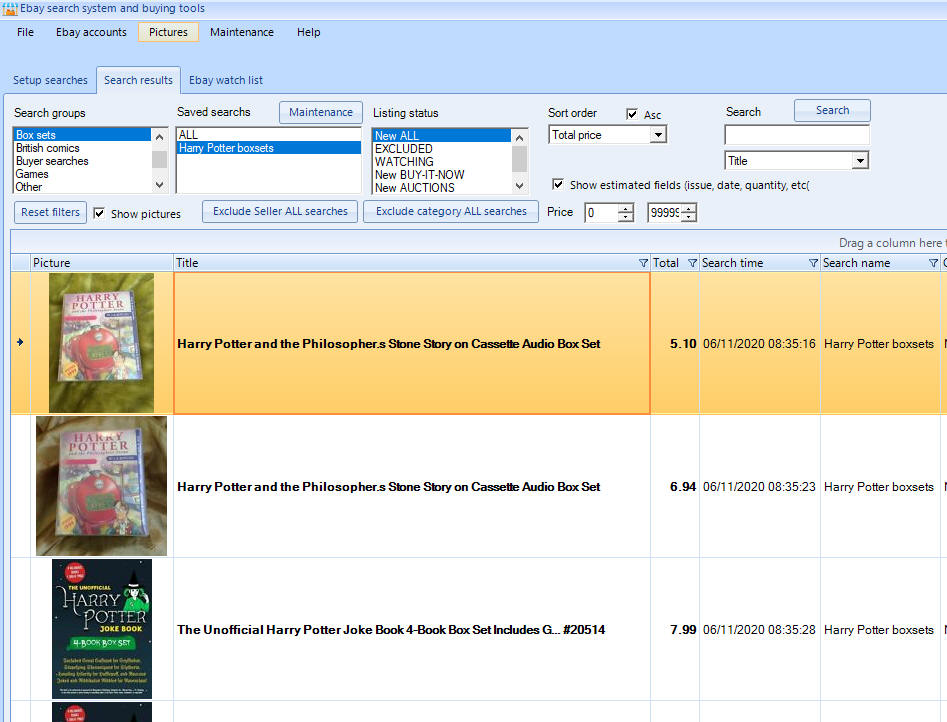Screen dimensions: 947x722
Task: Open the Search name column filter icon
Action: point(934,263)
